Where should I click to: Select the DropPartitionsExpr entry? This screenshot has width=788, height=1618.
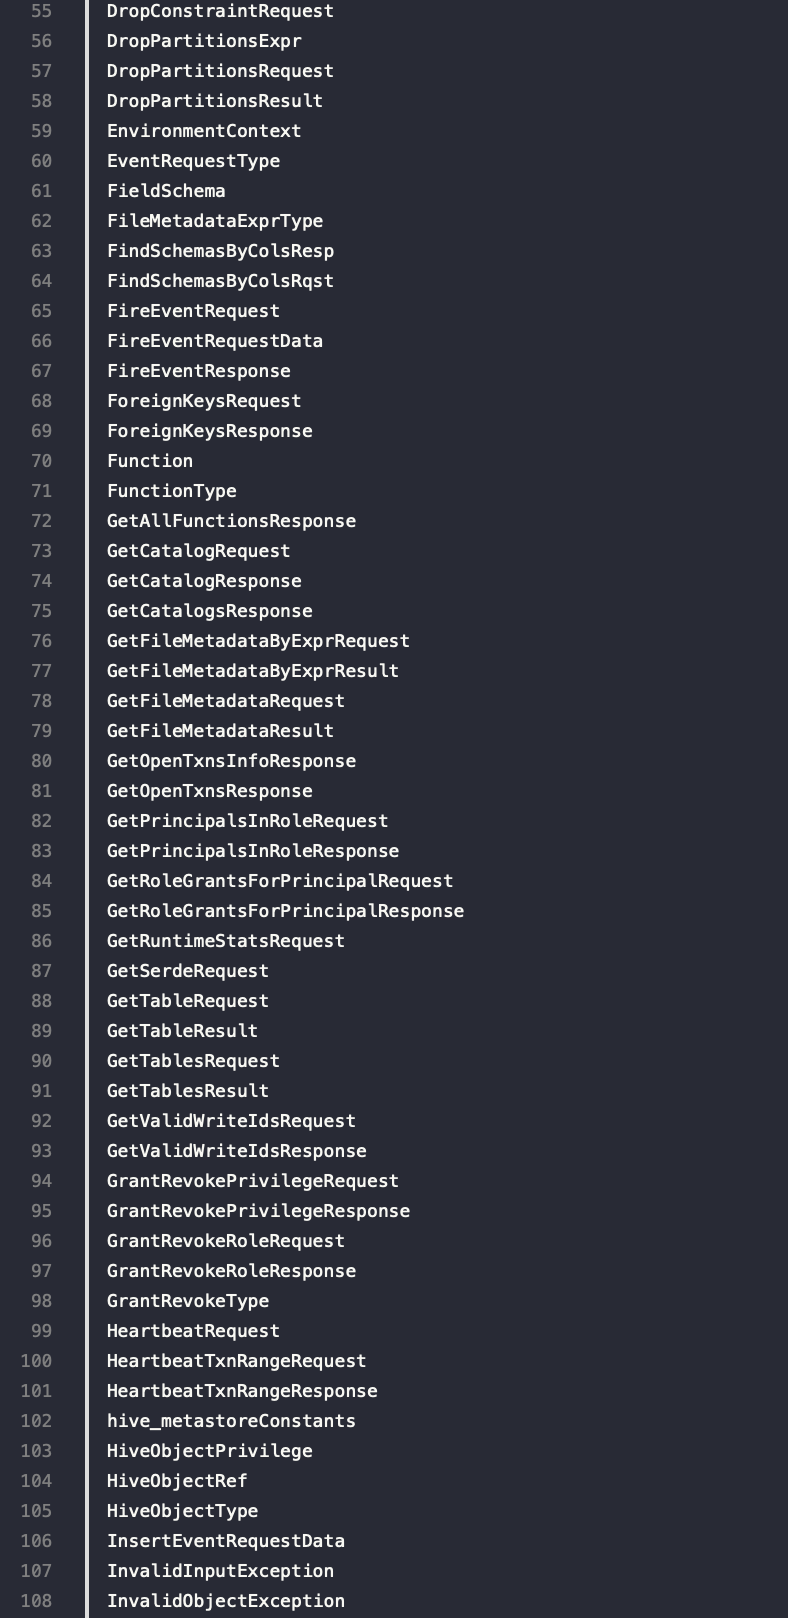coord(204,41)
